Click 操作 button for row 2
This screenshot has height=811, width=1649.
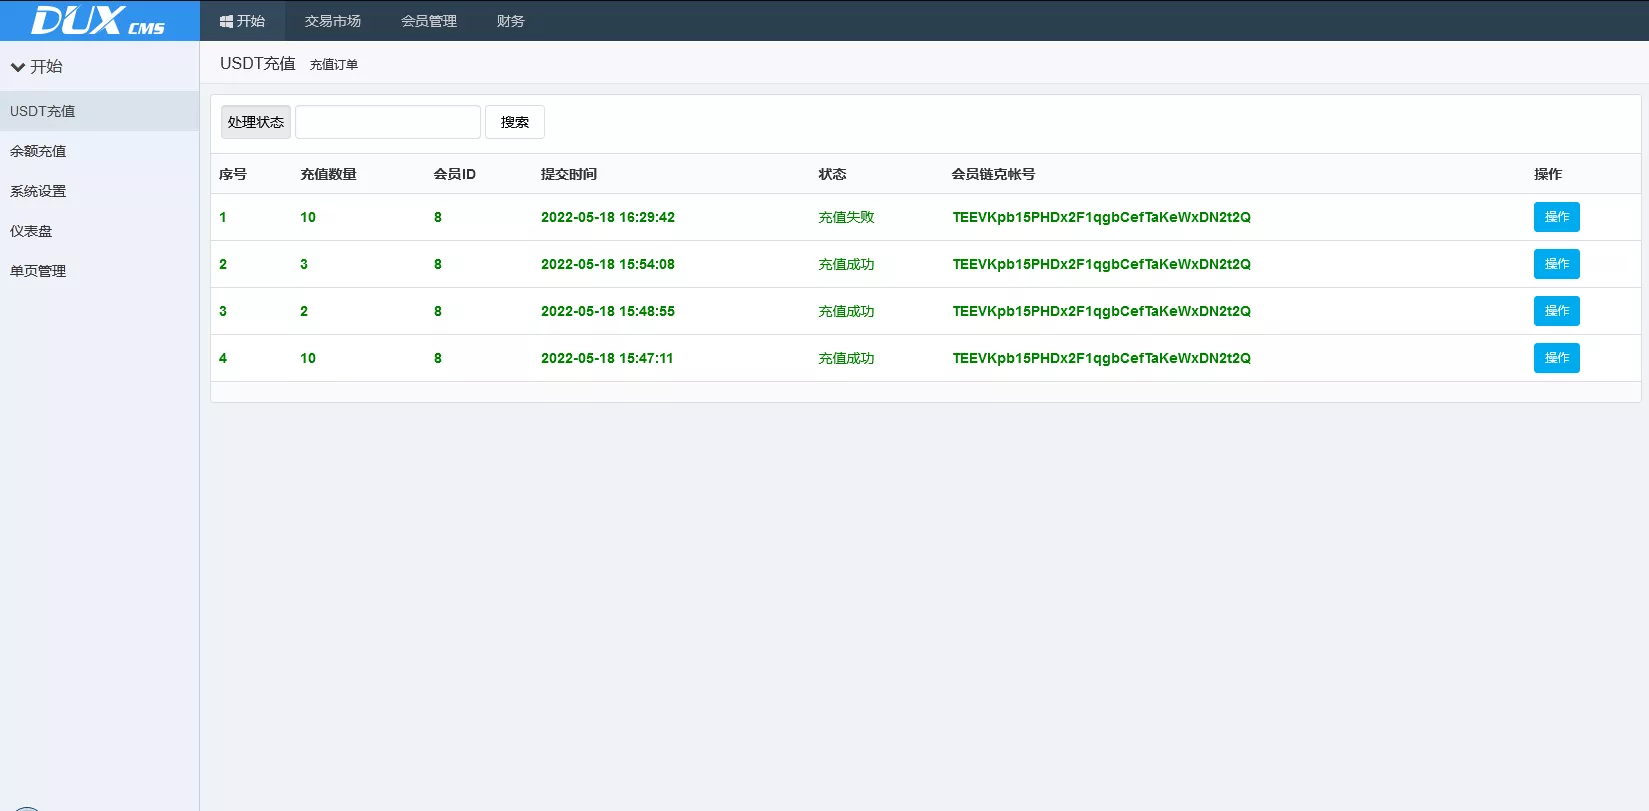click(1556, 264)
